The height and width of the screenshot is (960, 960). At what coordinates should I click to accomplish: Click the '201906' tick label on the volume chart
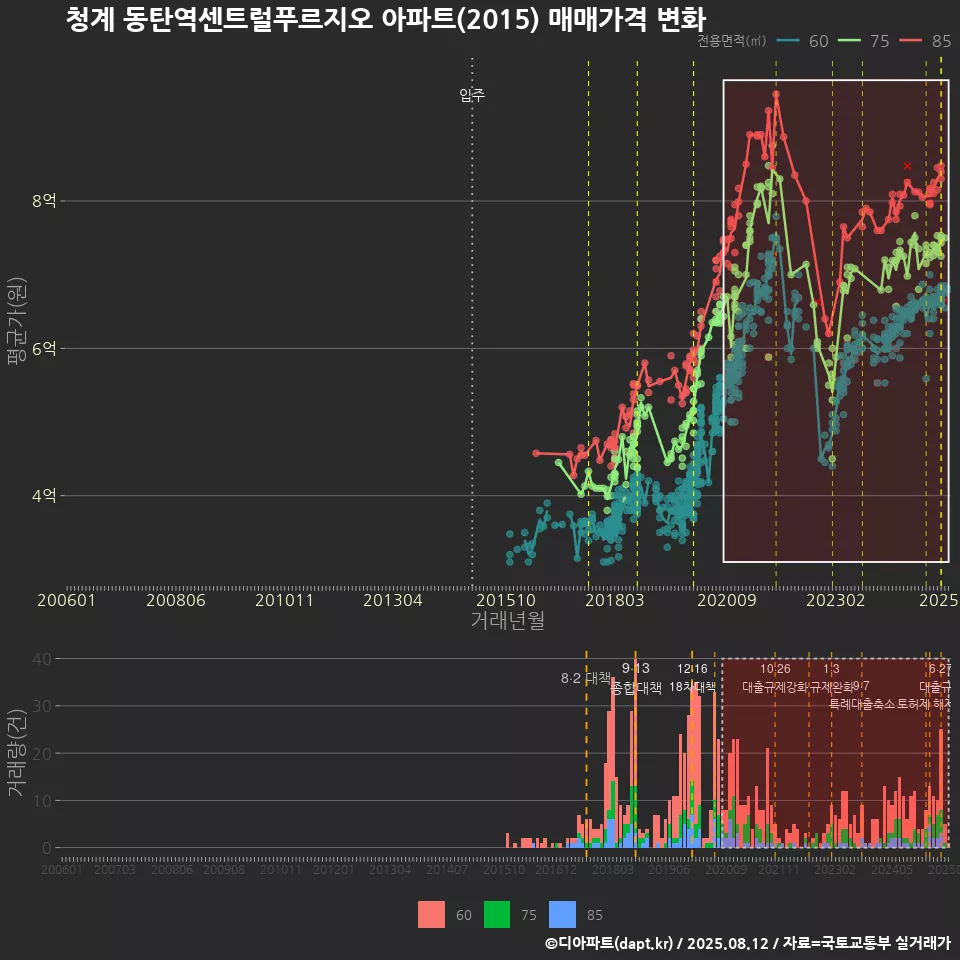(669, 869)
